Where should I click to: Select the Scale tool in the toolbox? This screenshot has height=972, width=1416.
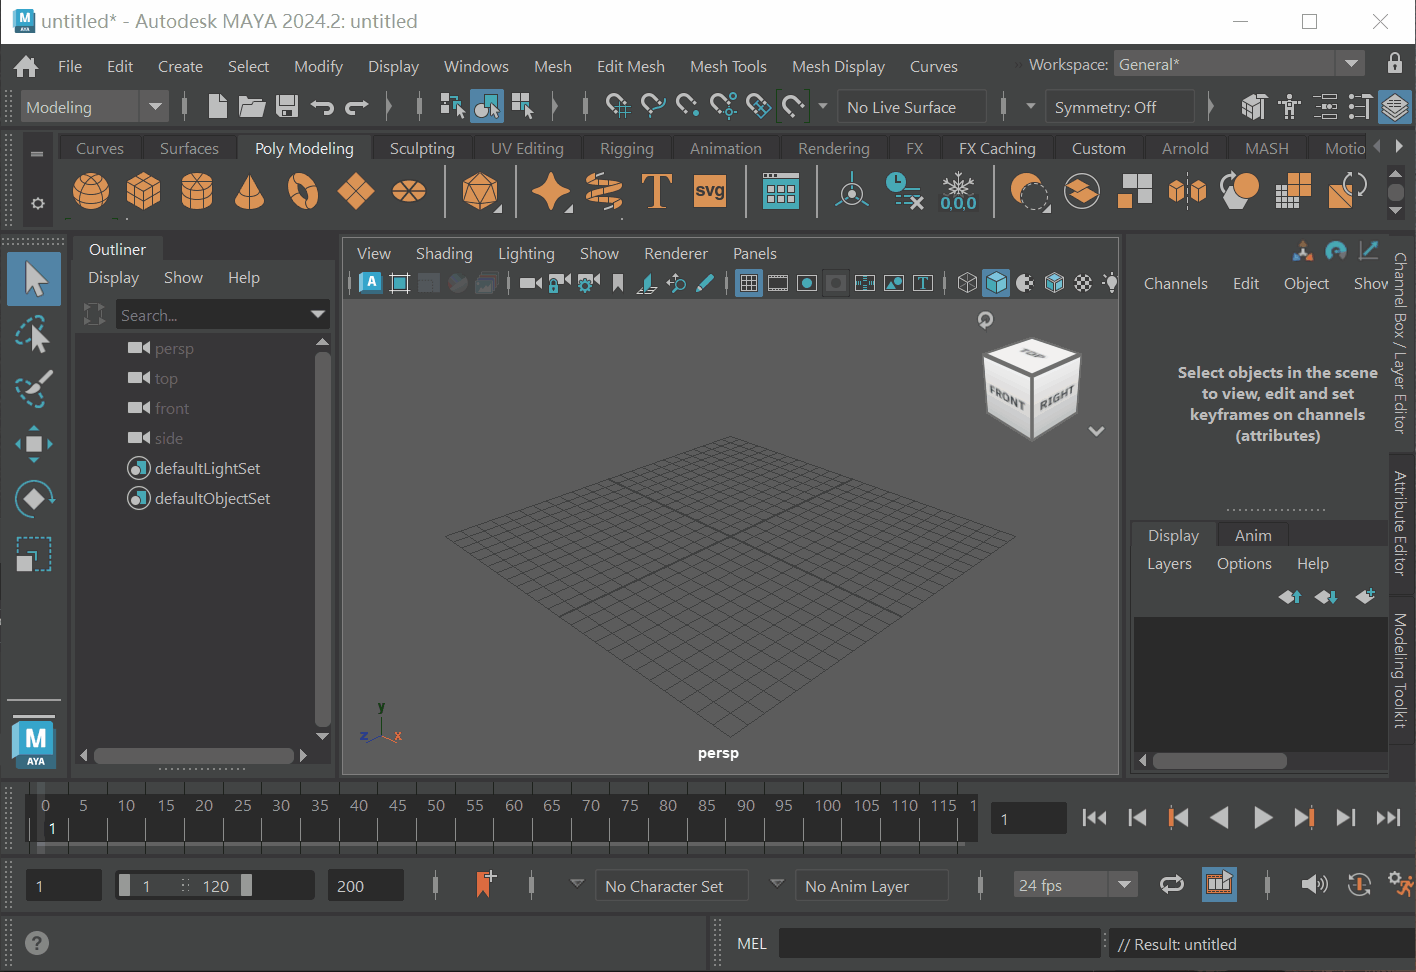pyautogui.click(x=33, y=554)
